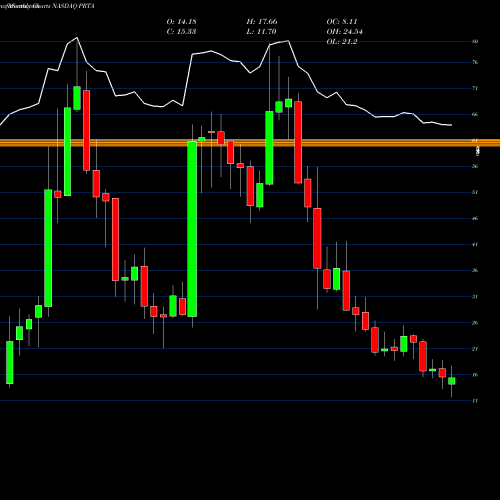Image resolution: width=500 pixels, height=500 pixels.
Task: Click the 51 price axis label
Action: [x=475, y=192]
